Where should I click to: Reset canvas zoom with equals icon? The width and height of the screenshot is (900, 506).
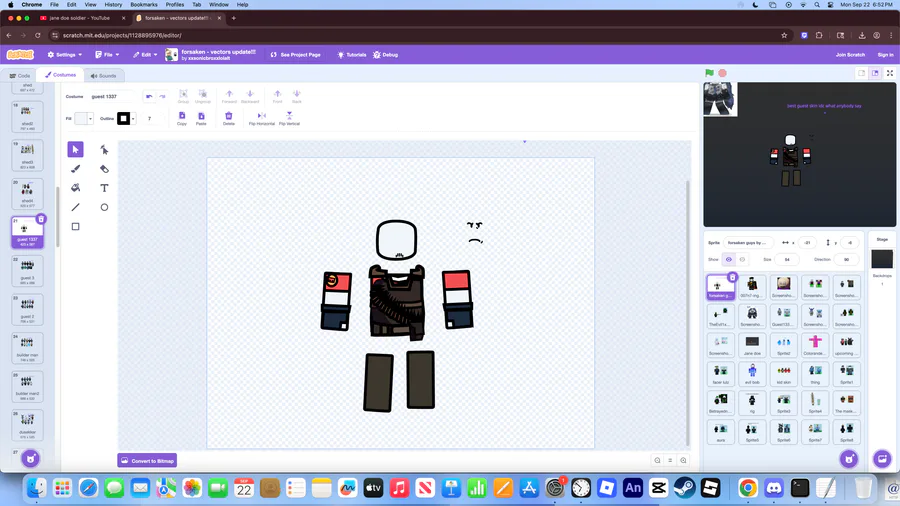coord(670,460)
